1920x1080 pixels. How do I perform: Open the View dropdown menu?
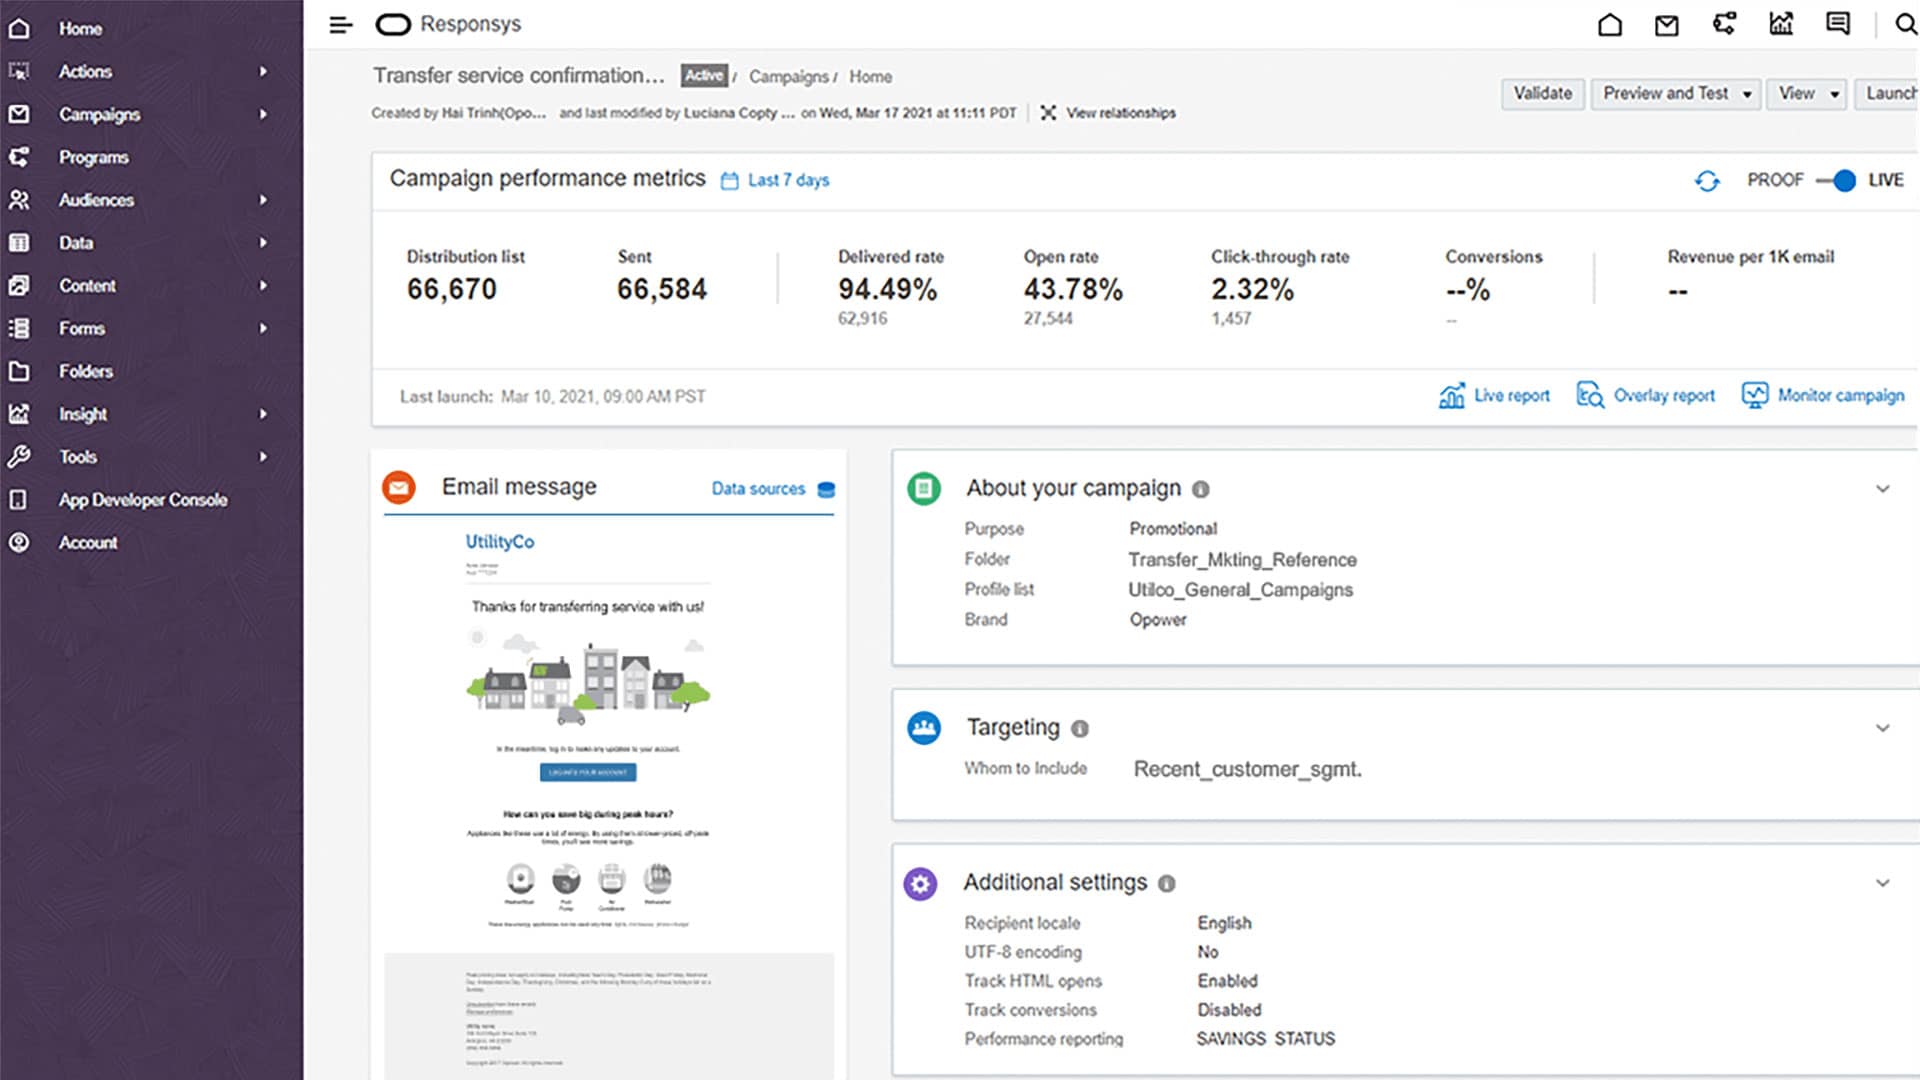1805,93
